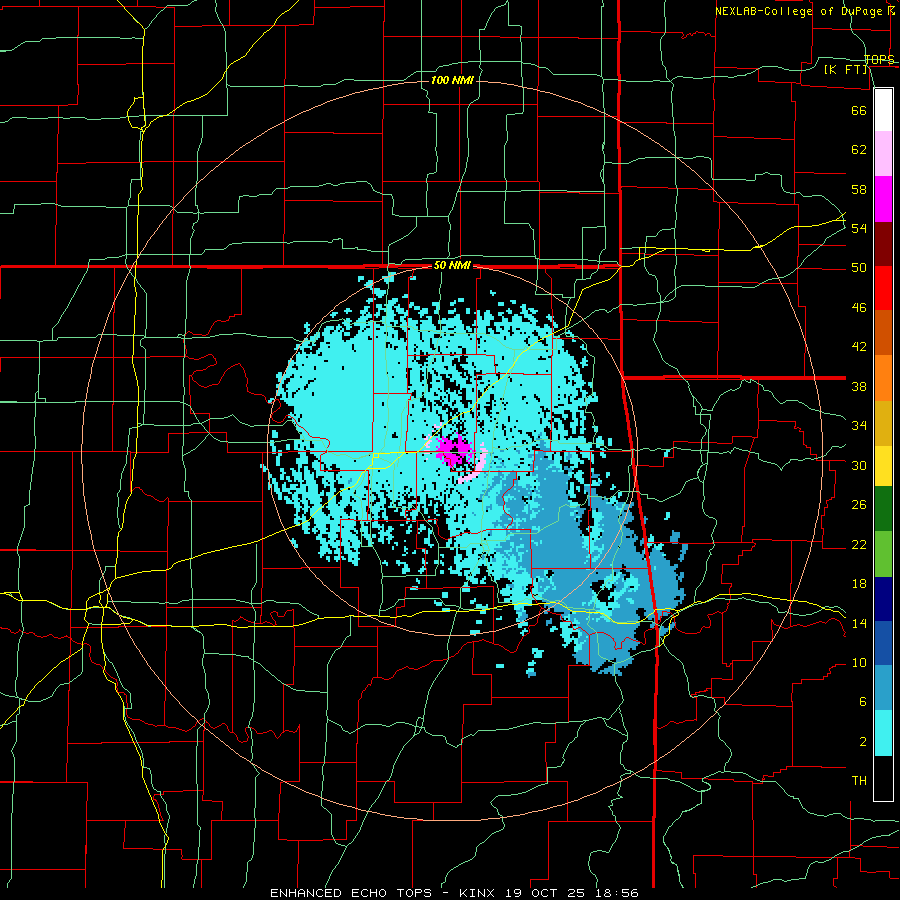Click the KINX station identifier in caption
The width and height of the screenshot is (900, 900).
click(x=479, y=893)
